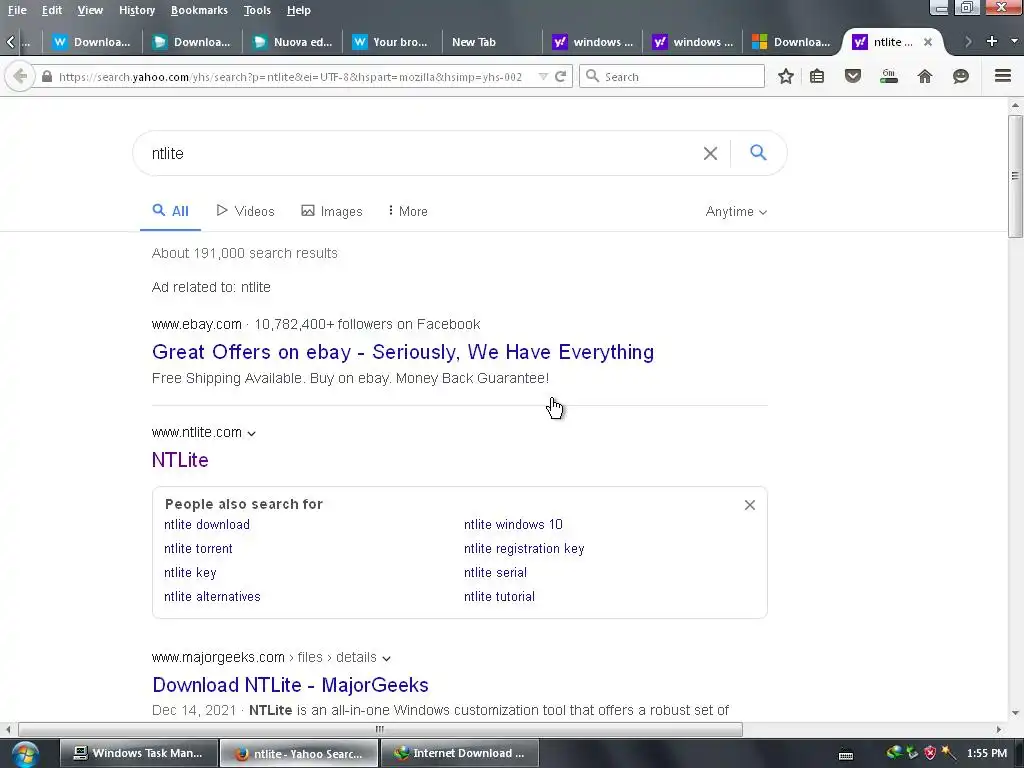Screen dimensions: 1024x768
Task: Focus the URL address bar
Action: click(x=290, y=76)
